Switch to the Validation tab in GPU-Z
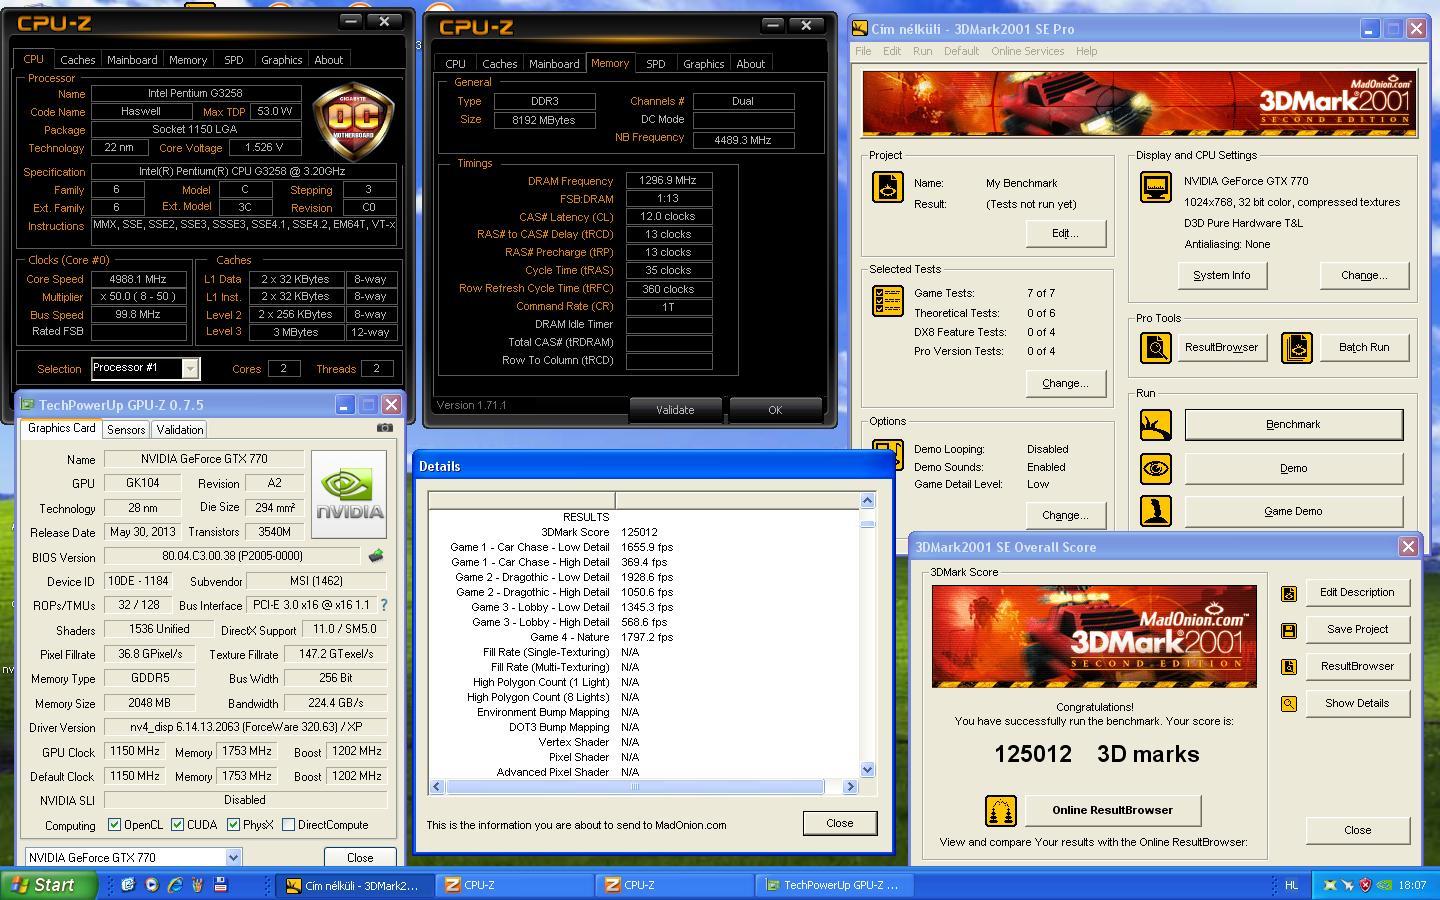1440x900 pixels. click(x=180, y=430)
